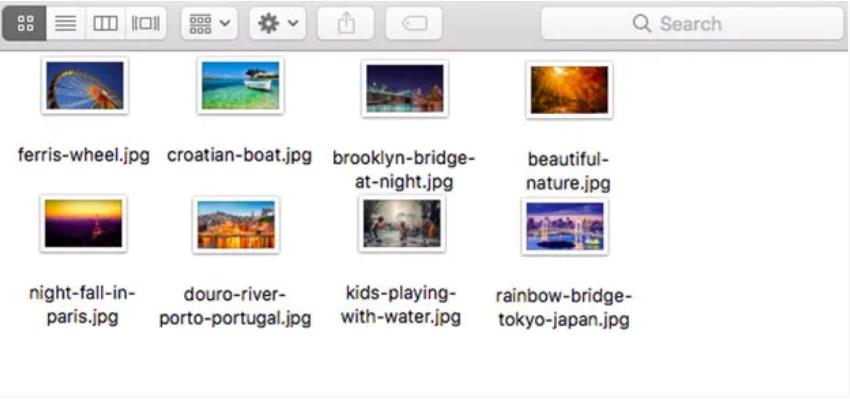Click the Search field

[692, 23]
